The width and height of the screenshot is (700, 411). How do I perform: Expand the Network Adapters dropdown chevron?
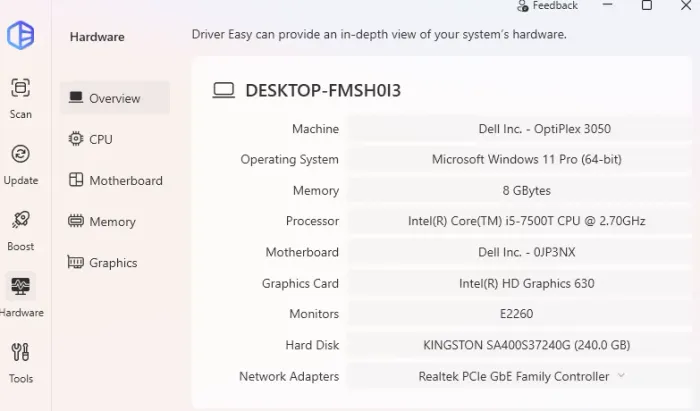[x=621, y=376]
